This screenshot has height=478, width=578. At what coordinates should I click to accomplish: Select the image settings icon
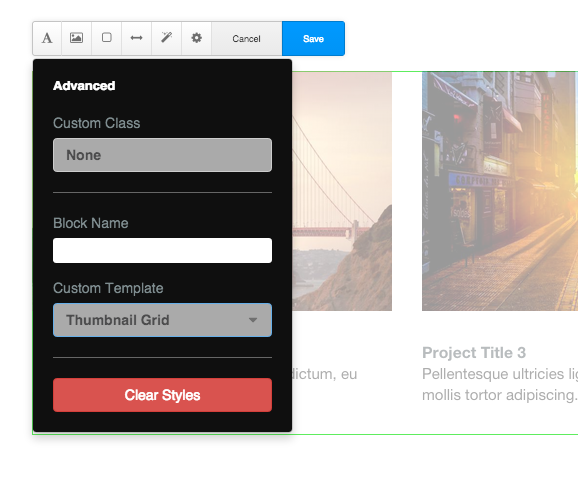coord(77,38)
